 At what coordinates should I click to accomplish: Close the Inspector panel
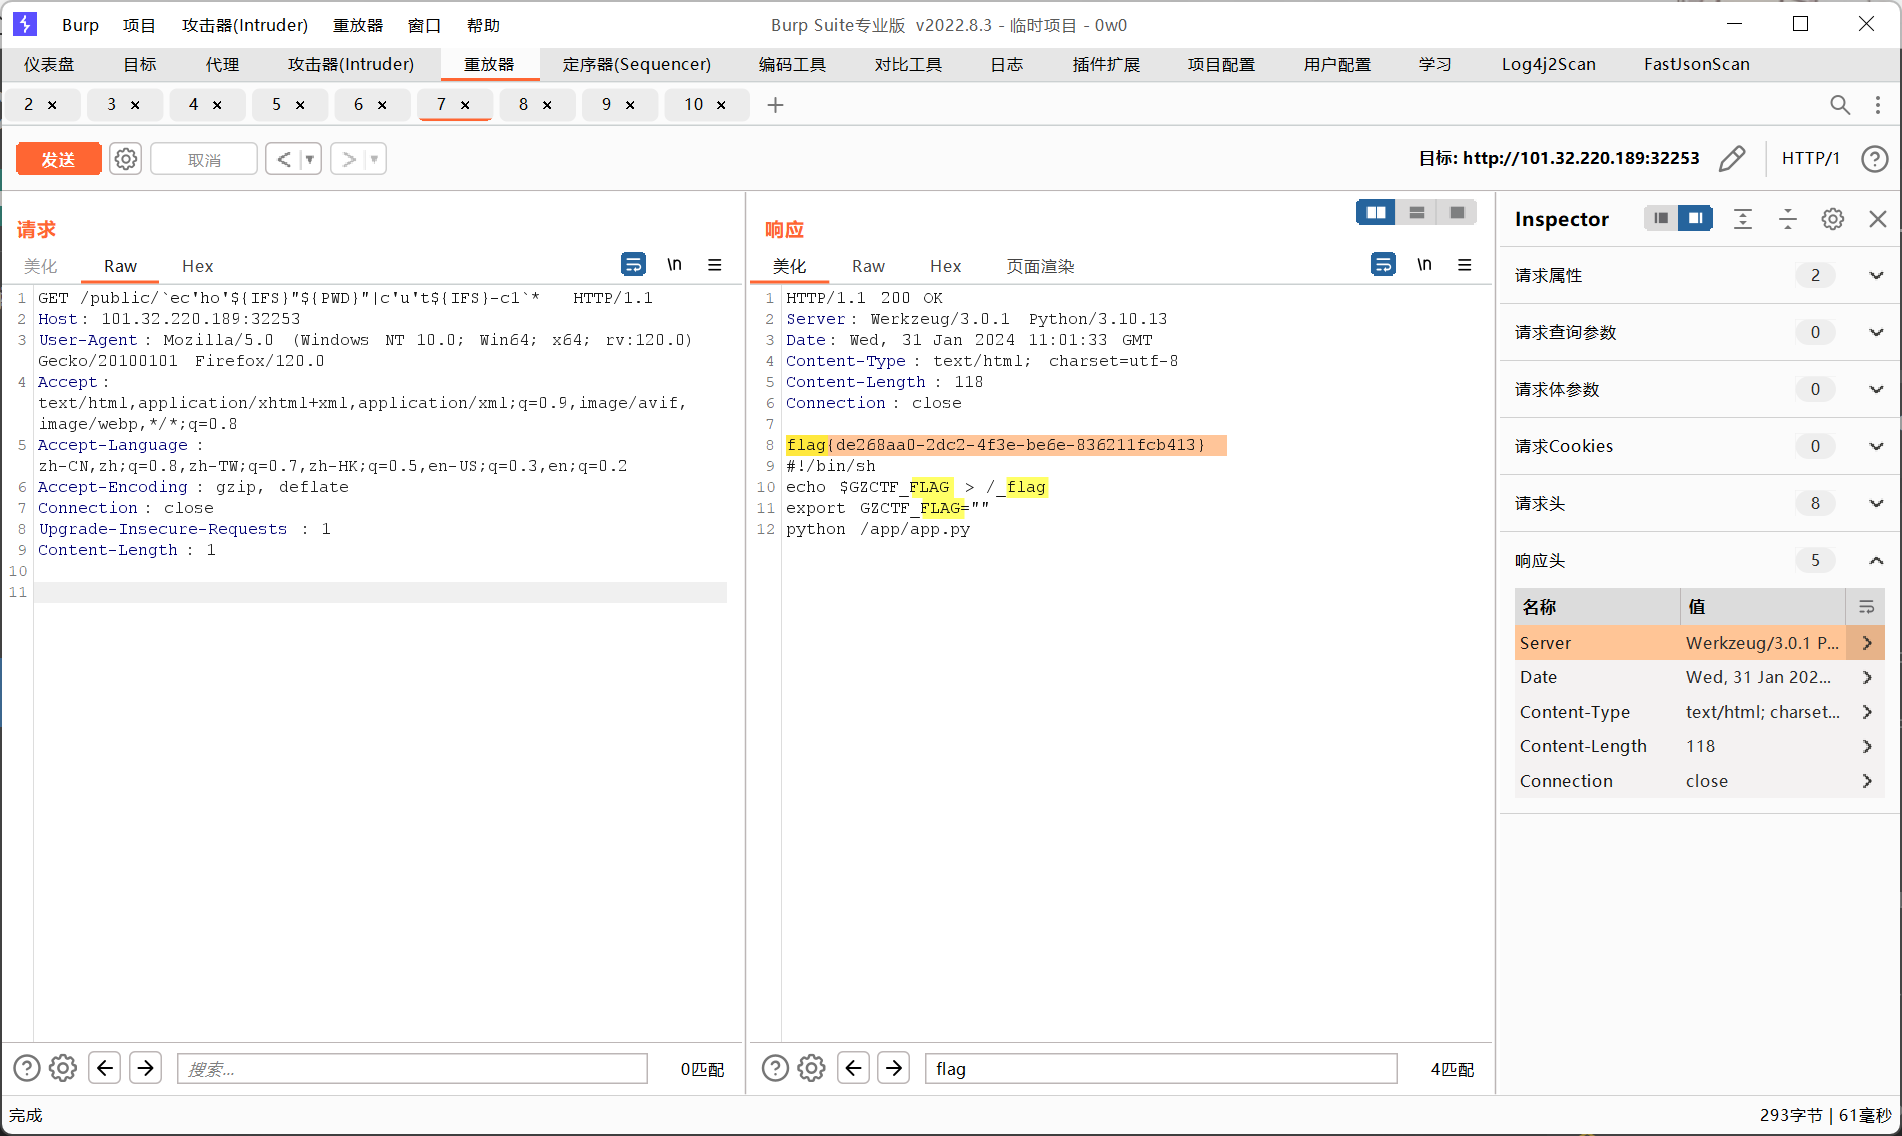tap(1878, 218)
